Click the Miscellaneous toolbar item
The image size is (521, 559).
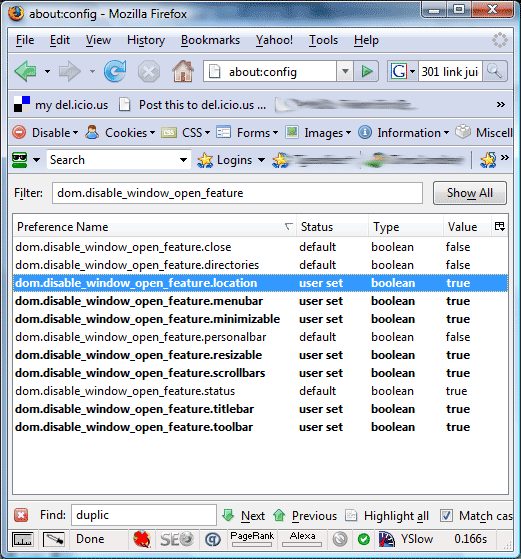pyautogui.click(x=484, y=133)
